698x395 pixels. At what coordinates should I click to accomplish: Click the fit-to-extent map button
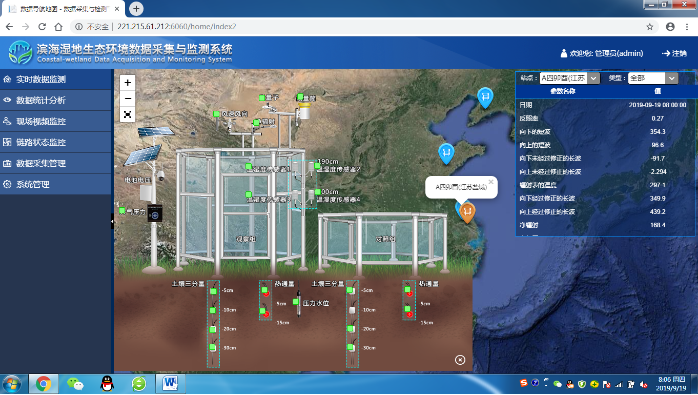click(x=127, y=114)
